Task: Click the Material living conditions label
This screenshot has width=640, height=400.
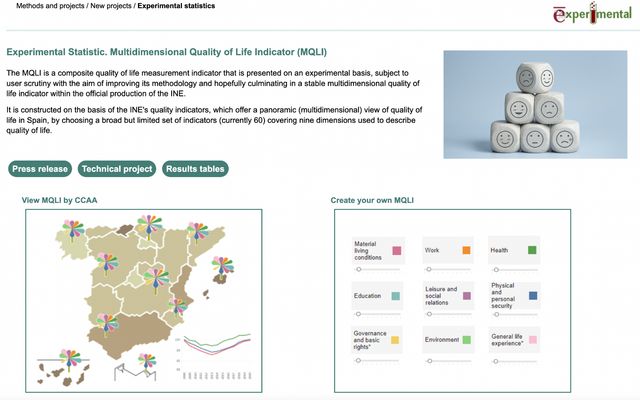Action: click(368, 251)
